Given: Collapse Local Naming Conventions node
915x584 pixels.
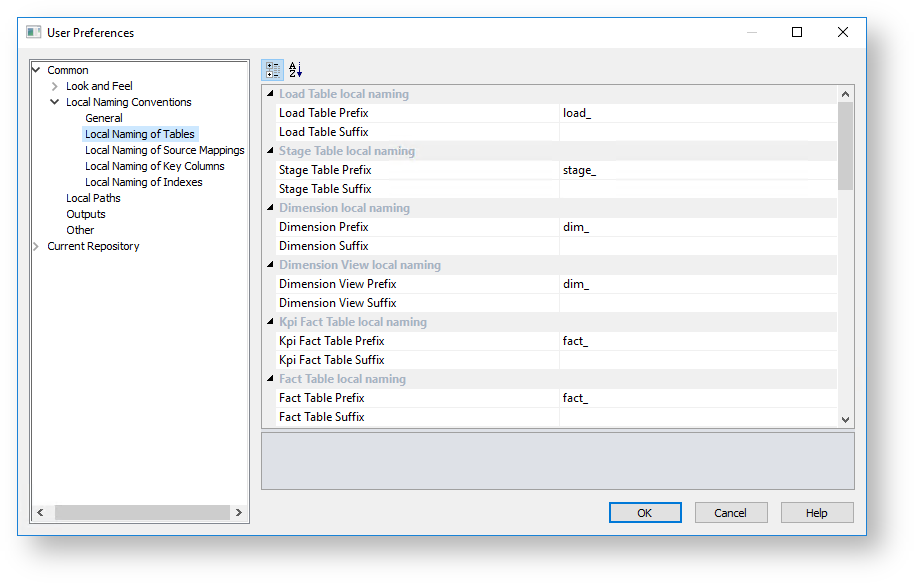Looking at the screenshot, I should pos(55,102).
